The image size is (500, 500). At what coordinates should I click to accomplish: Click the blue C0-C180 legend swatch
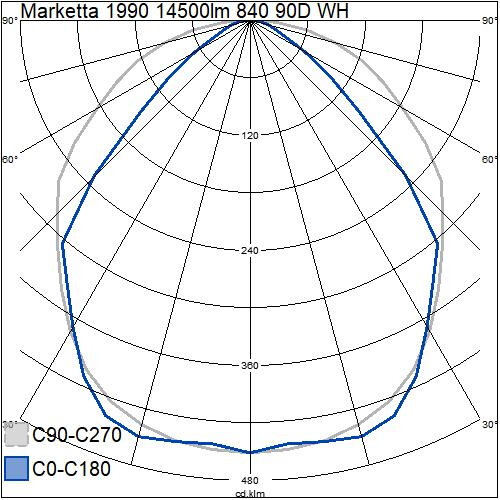point(16,468)
